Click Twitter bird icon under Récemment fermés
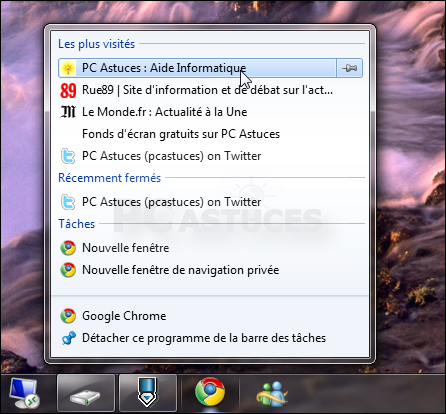This screenshot has width=446, height=414. (x=68, y=202)
